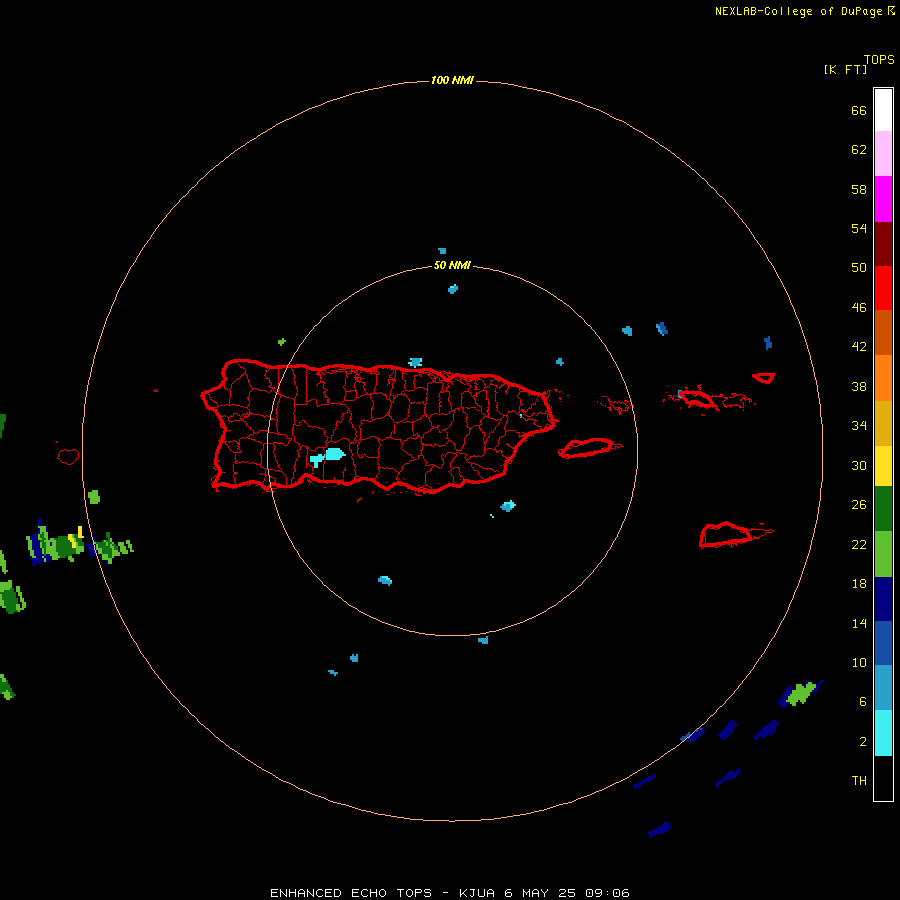Select the maroon legend swatch
This screenshot has width=900, height=900.
(x=883, y=243)
